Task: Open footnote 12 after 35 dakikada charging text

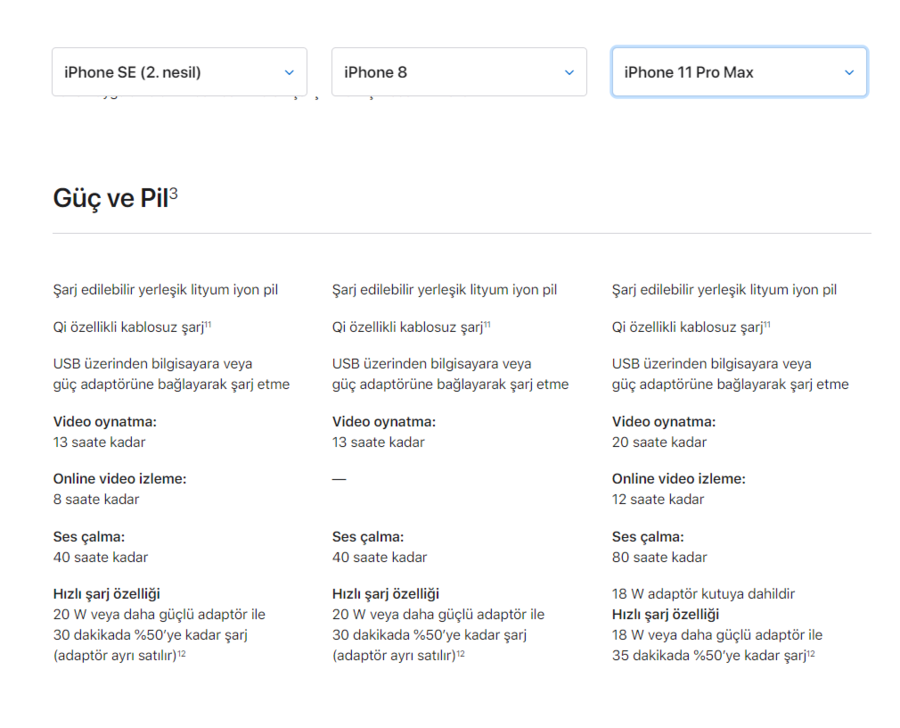Action: (x=811, y=654)
